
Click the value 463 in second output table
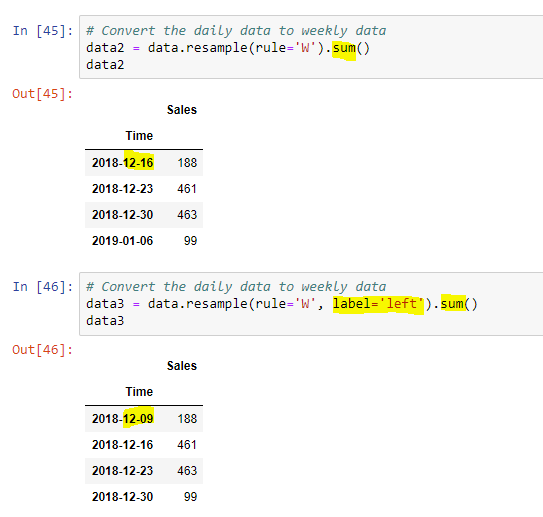187,471
